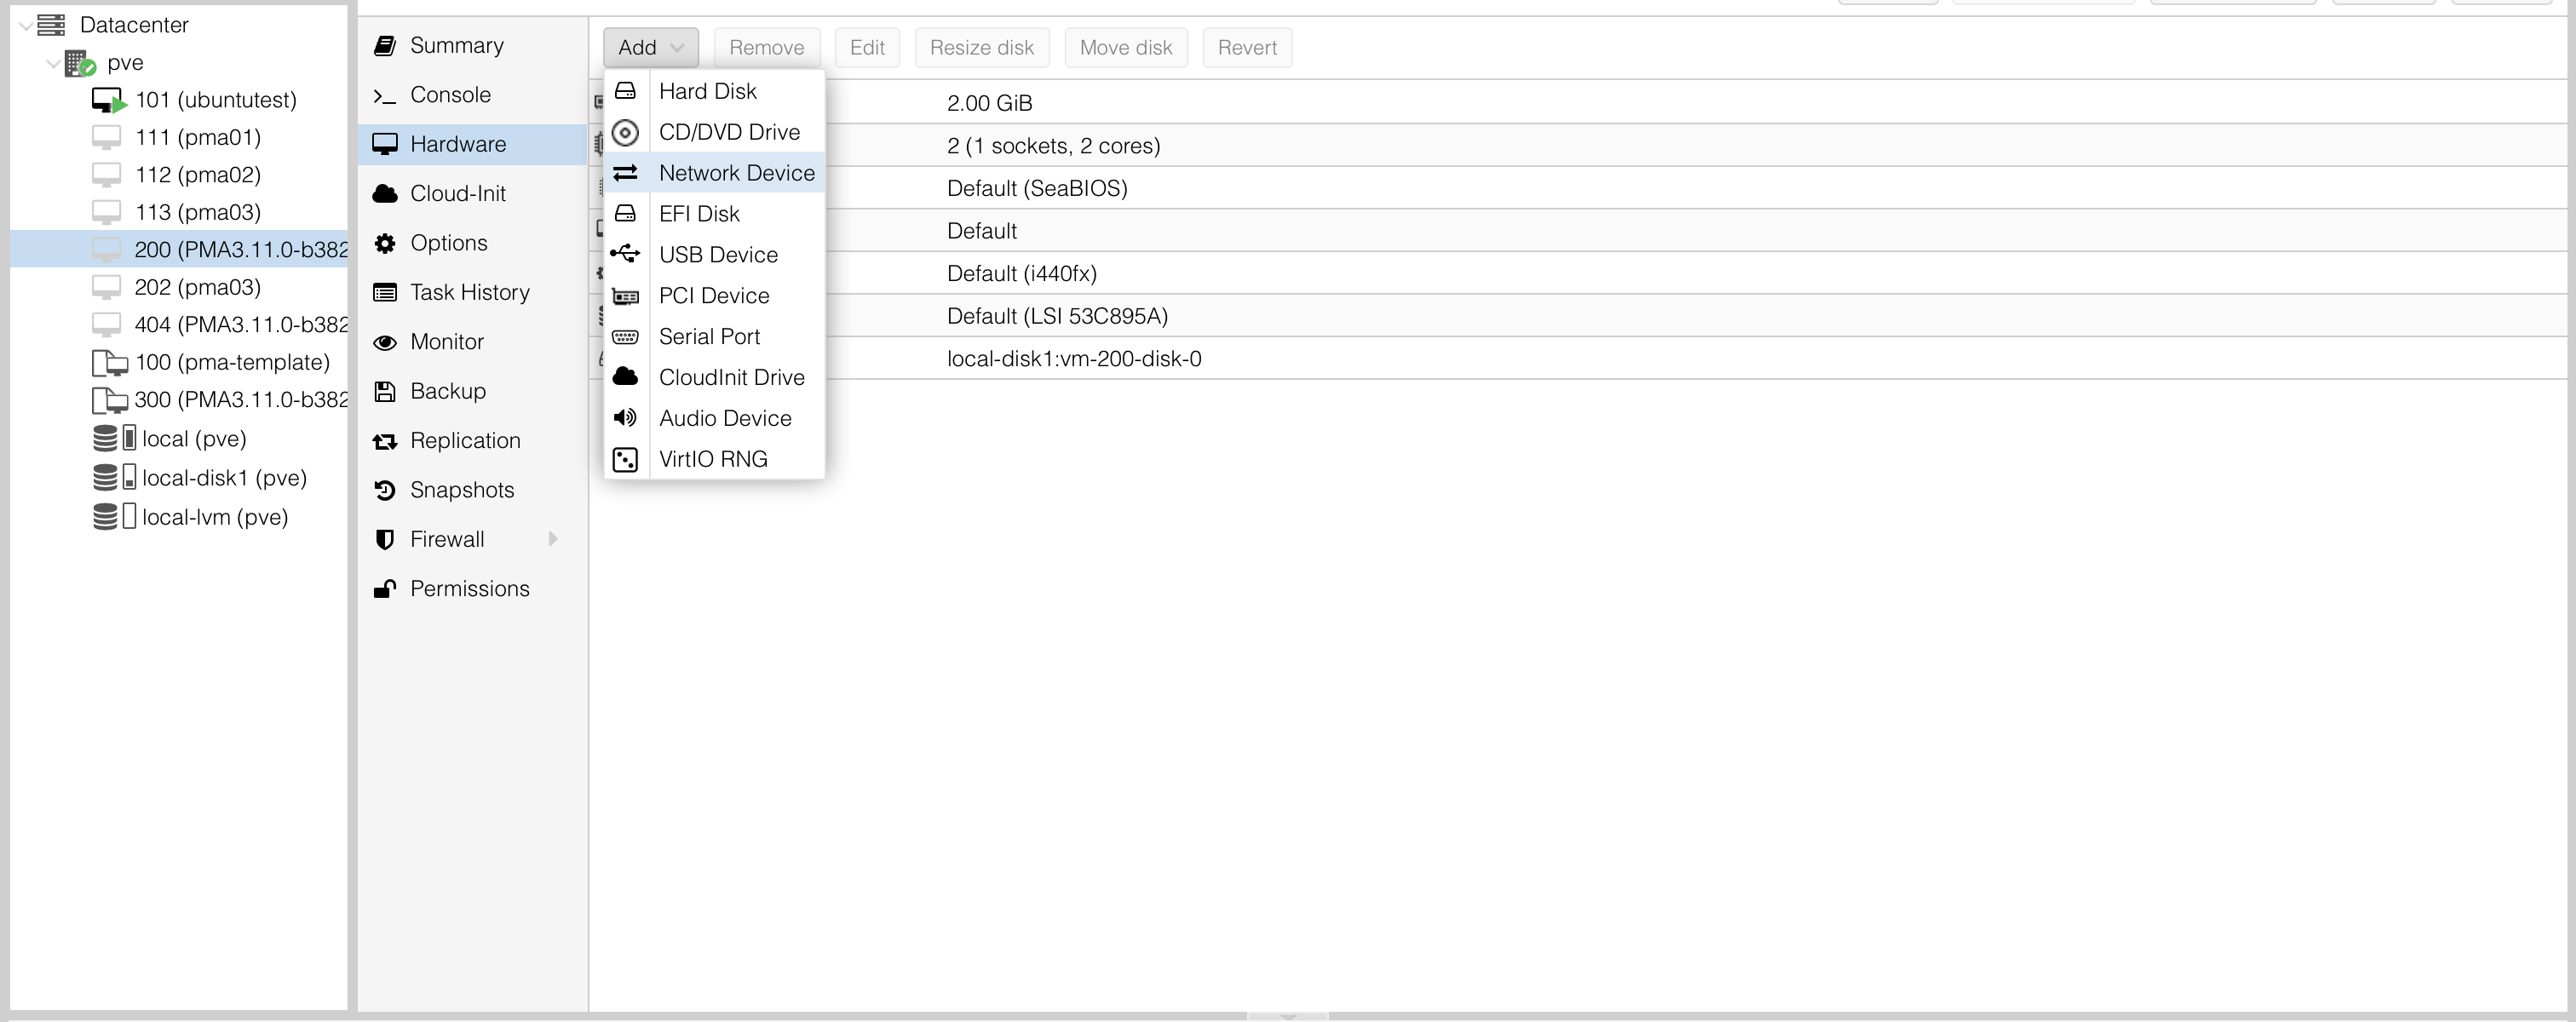Select EFI Disk menu entry

pos(714,214)
